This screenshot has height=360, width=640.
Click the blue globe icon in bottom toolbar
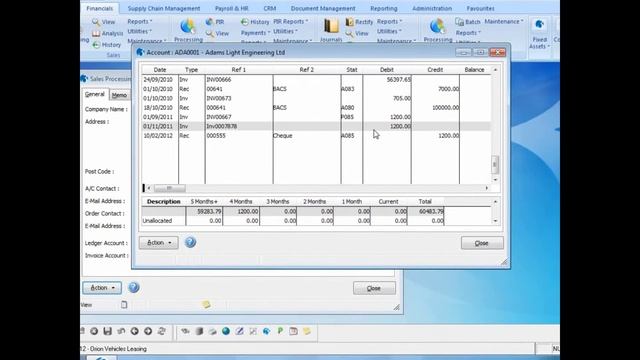[x=226, y=331]
